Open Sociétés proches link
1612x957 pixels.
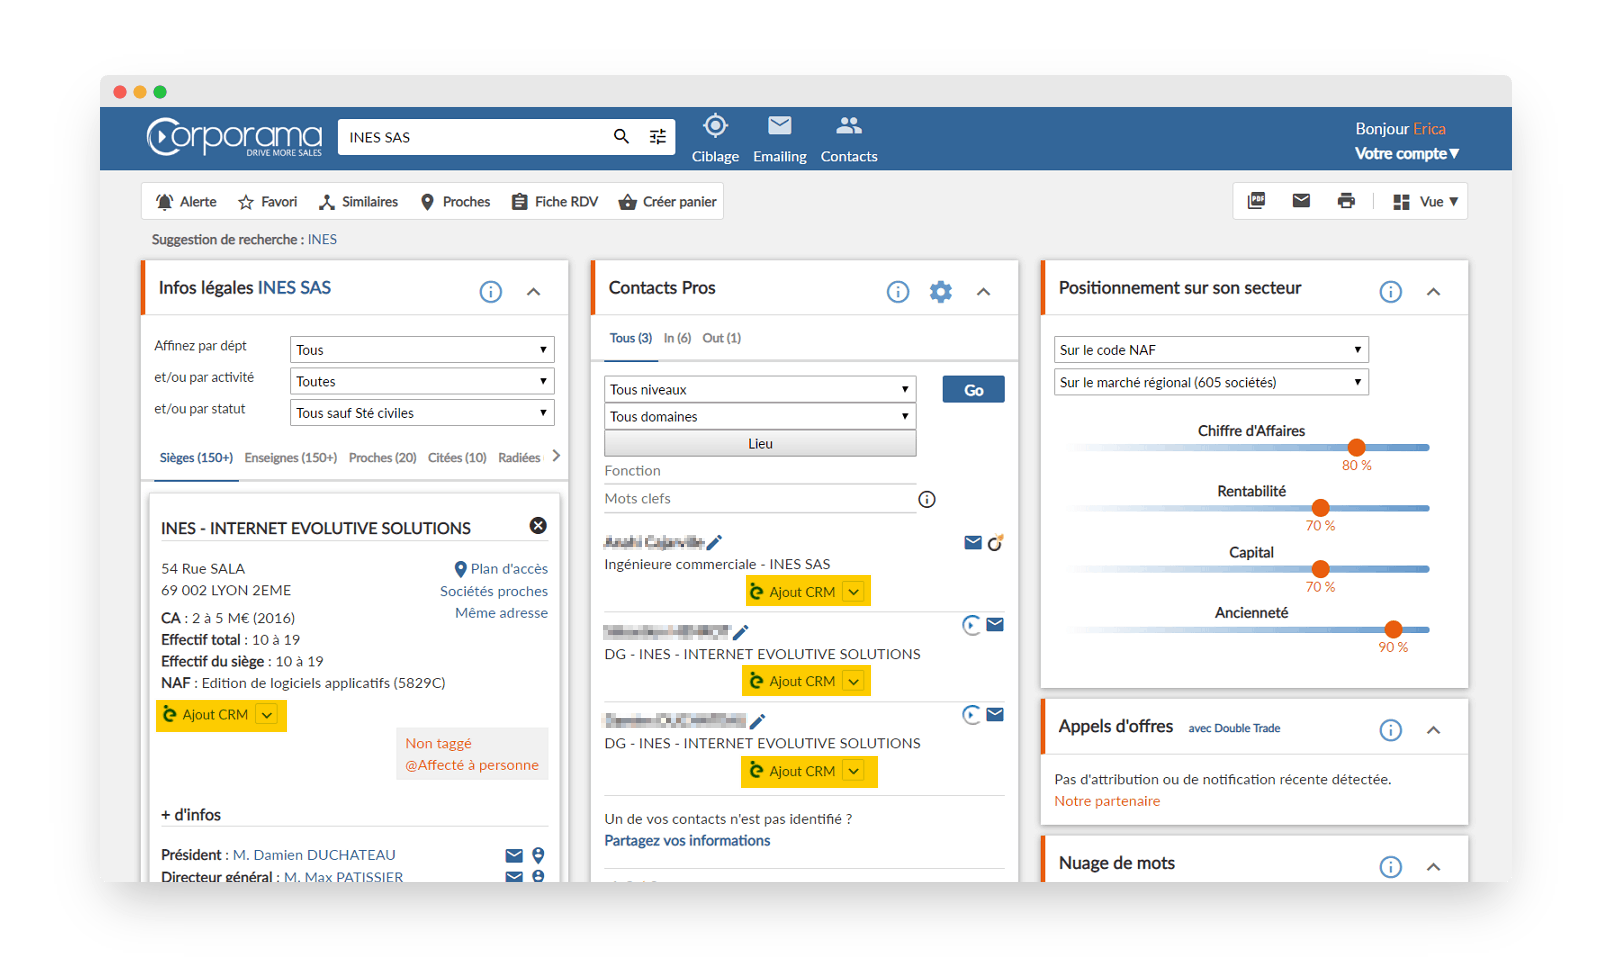pyautogui.click(x=494, y=591)
